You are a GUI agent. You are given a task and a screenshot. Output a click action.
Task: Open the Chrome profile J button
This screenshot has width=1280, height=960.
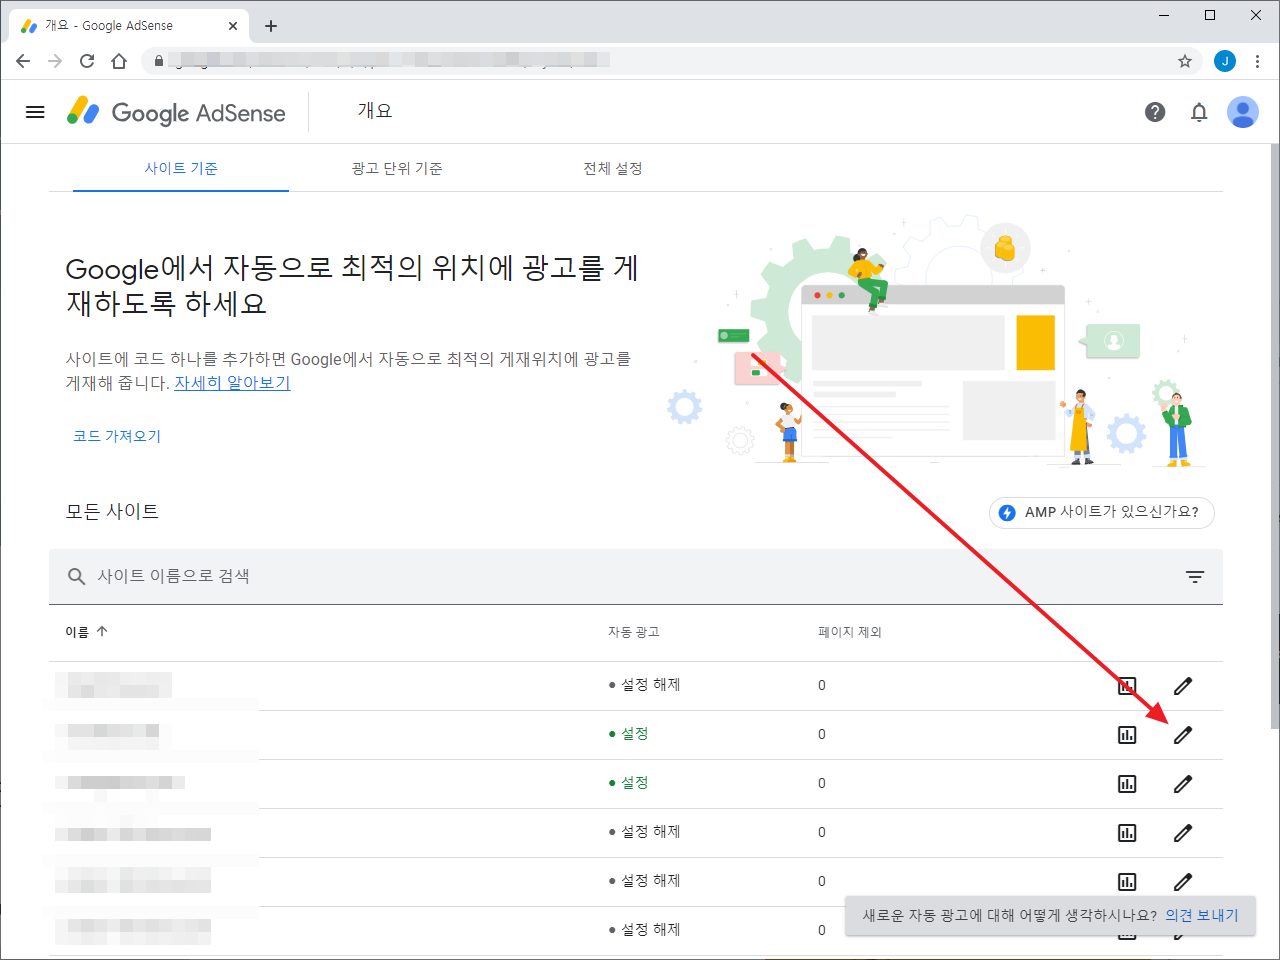tap(1225, 61)
